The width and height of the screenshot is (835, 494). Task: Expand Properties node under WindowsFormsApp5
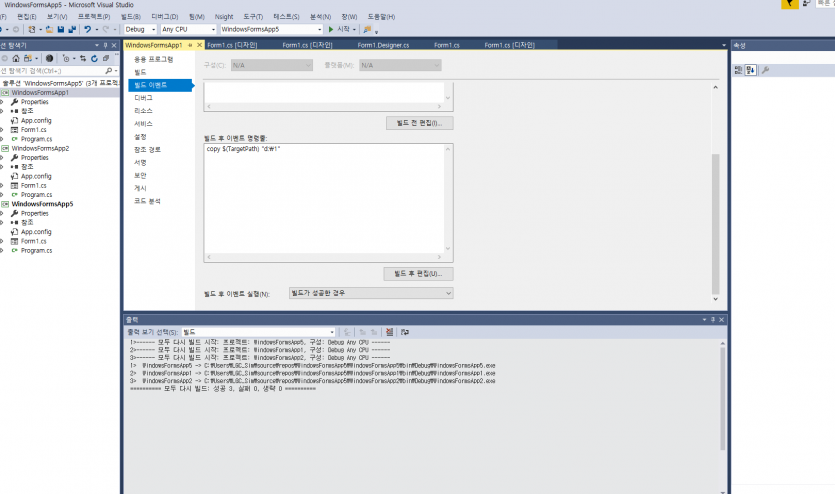coord(2,213)
